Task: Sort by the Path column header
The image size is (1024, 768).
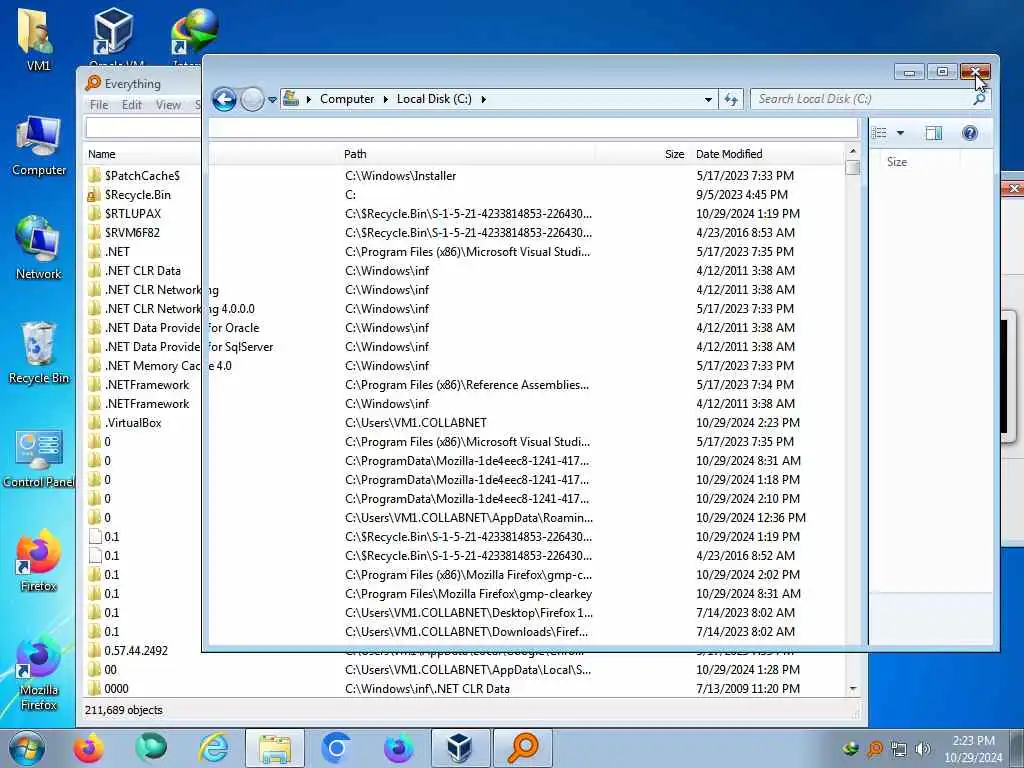Action: (x=355, y=154)
